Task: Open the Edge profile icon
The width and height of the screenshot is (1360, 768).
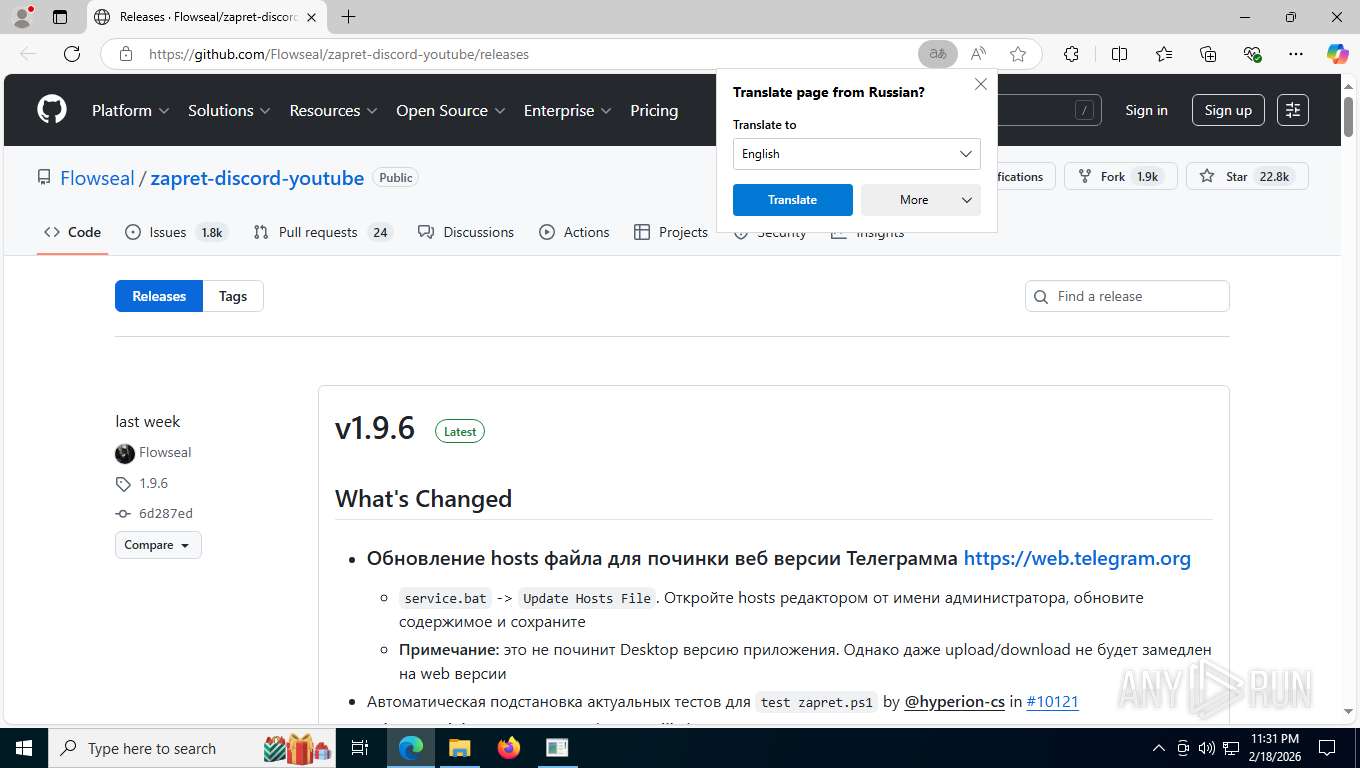Action: [22, 17]
